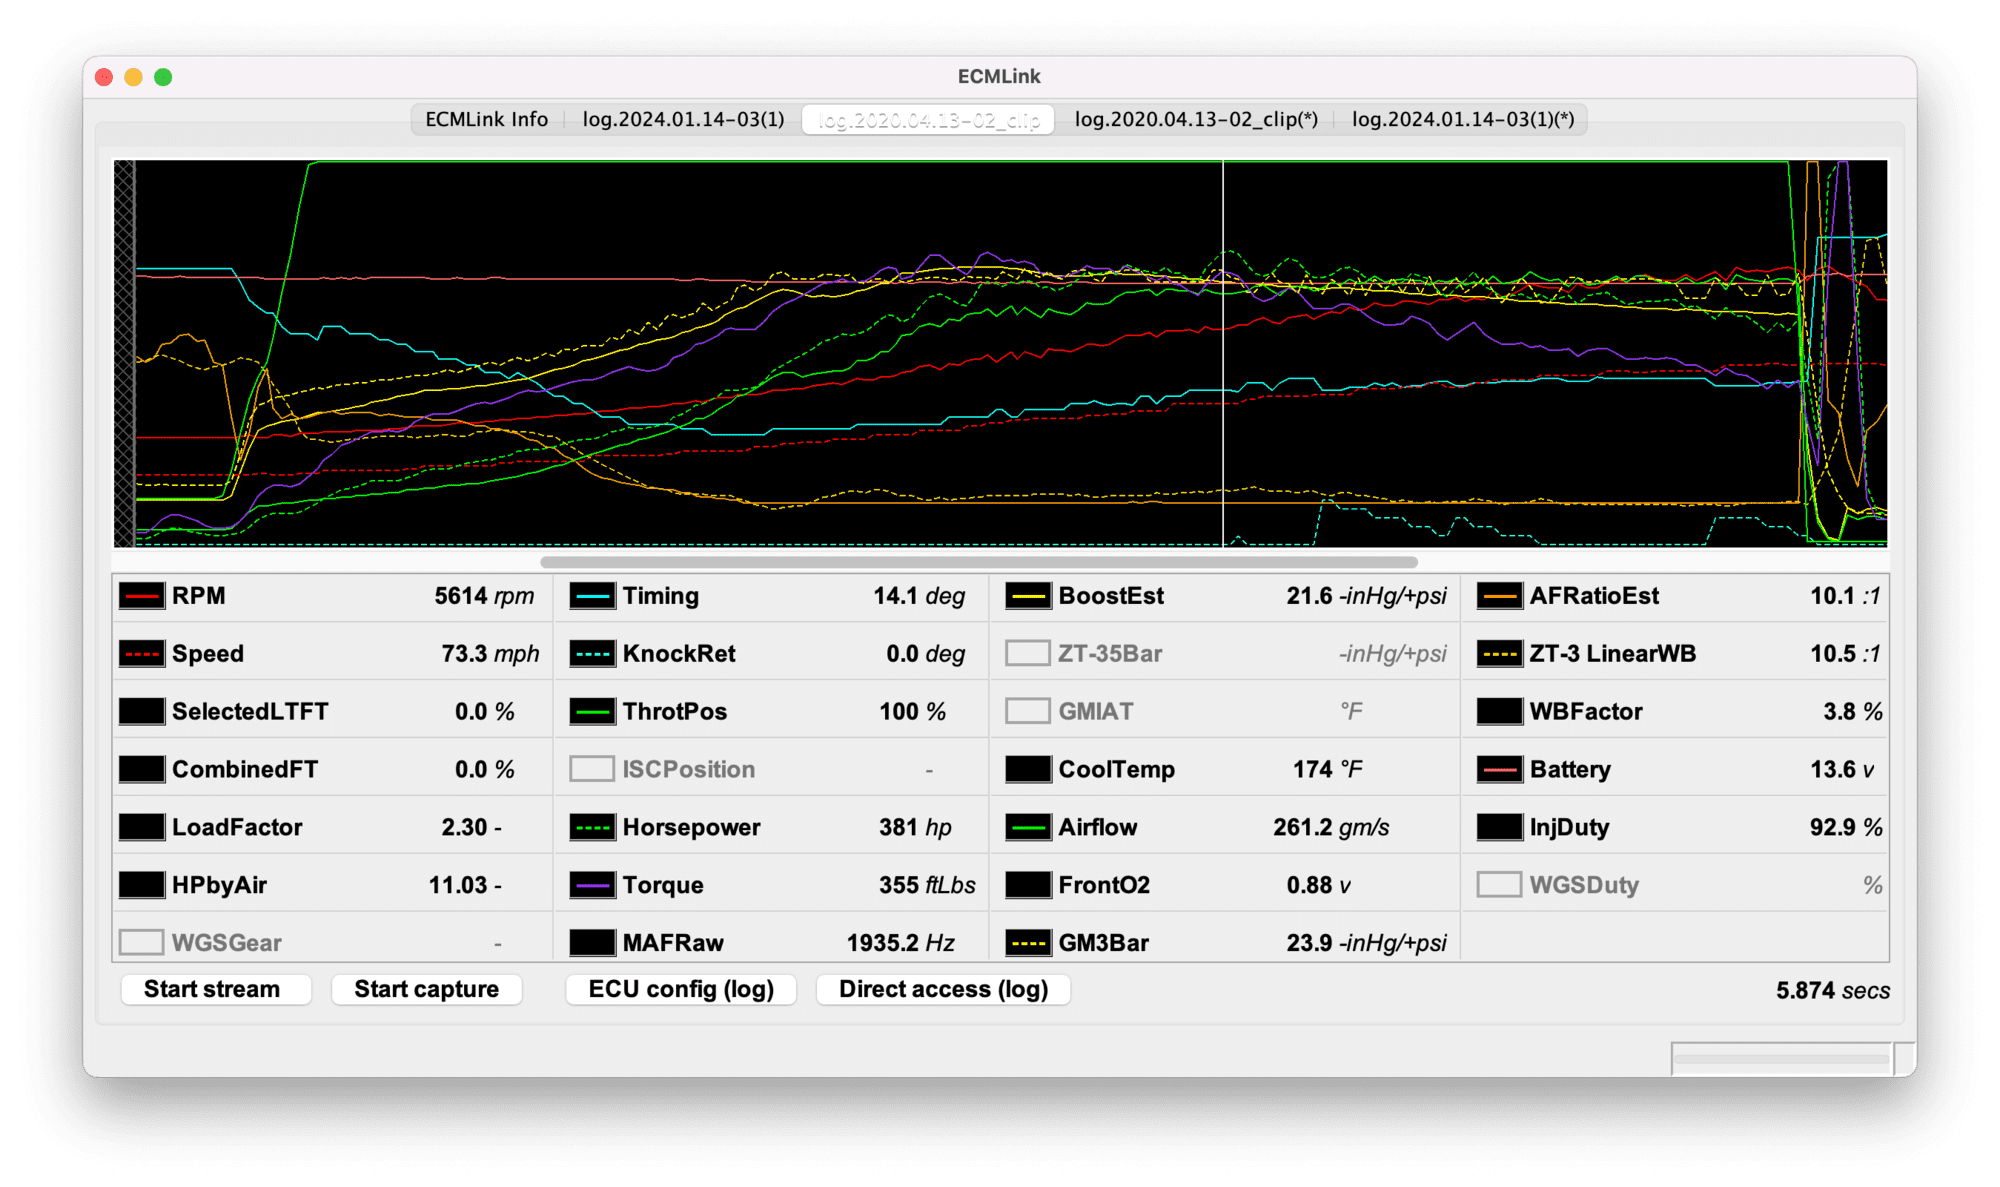Click the InjDuty black swatch
Image resolution: width=2000 pixels, height=1187 pixels.
coord(1499,828)
